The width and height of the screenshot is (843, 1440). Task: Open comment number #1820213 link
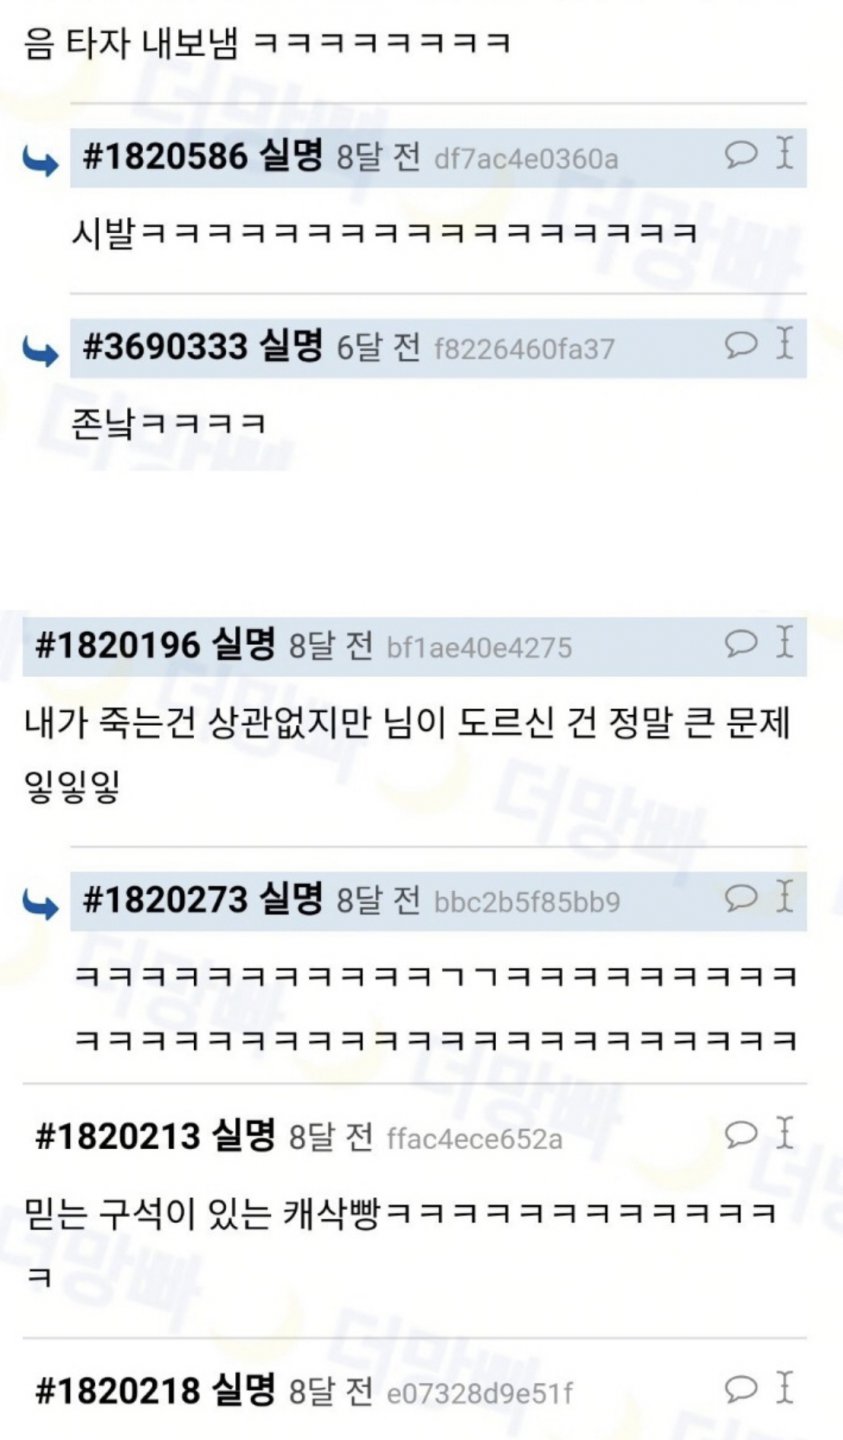(118, 1137)
